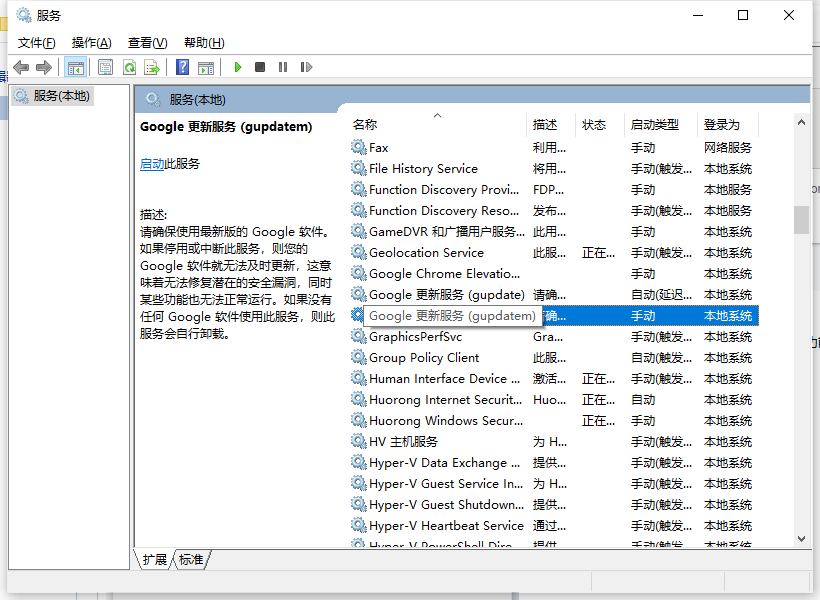820x600 pixels.
Task: Stop the service with the square icon
Action: tap(260, 67)
